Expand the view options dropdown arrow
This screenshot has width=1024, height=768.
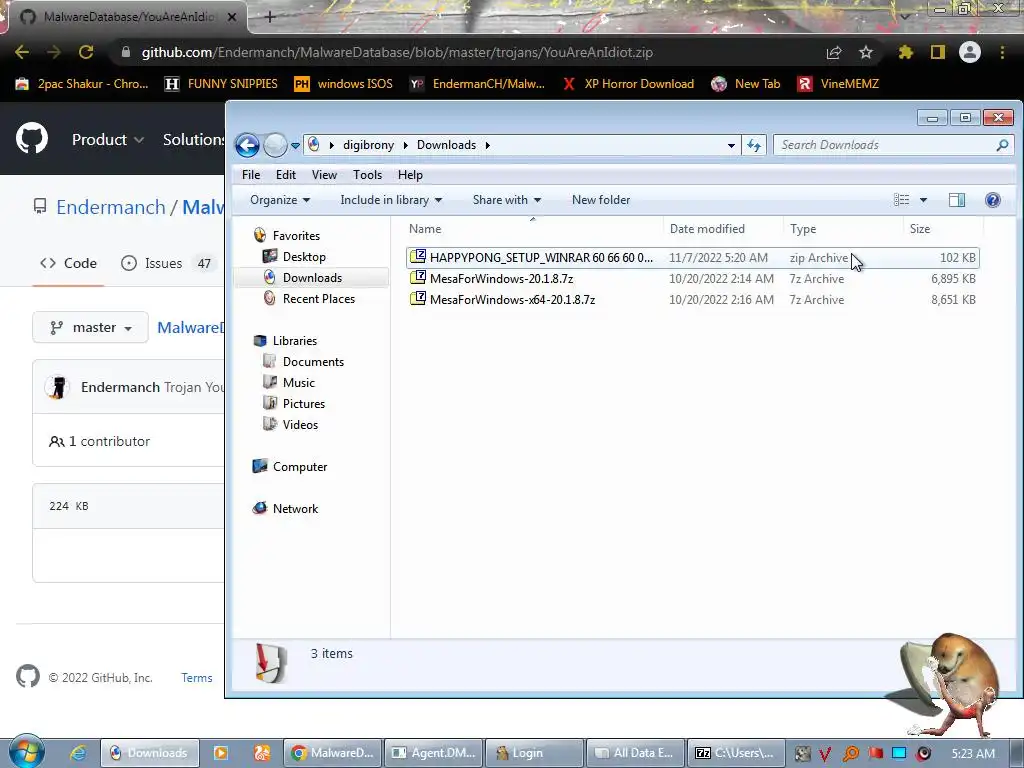pos(923,200)
